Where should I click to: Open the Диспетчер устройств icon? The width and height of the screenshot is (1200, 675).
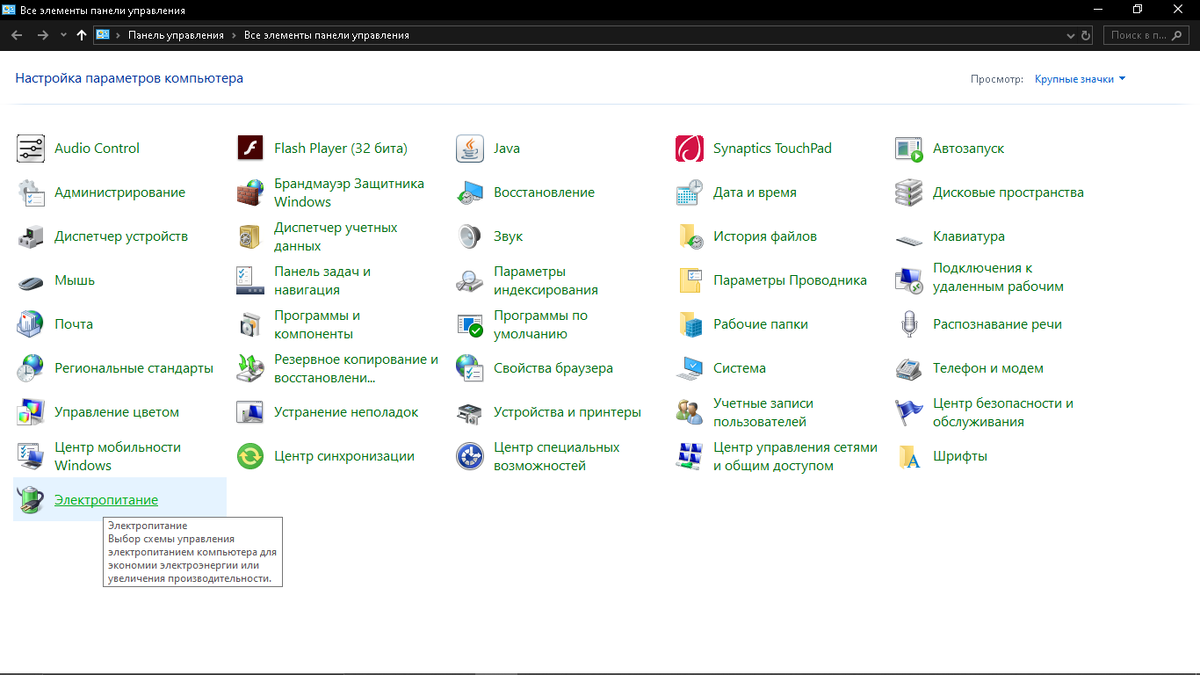31,236
